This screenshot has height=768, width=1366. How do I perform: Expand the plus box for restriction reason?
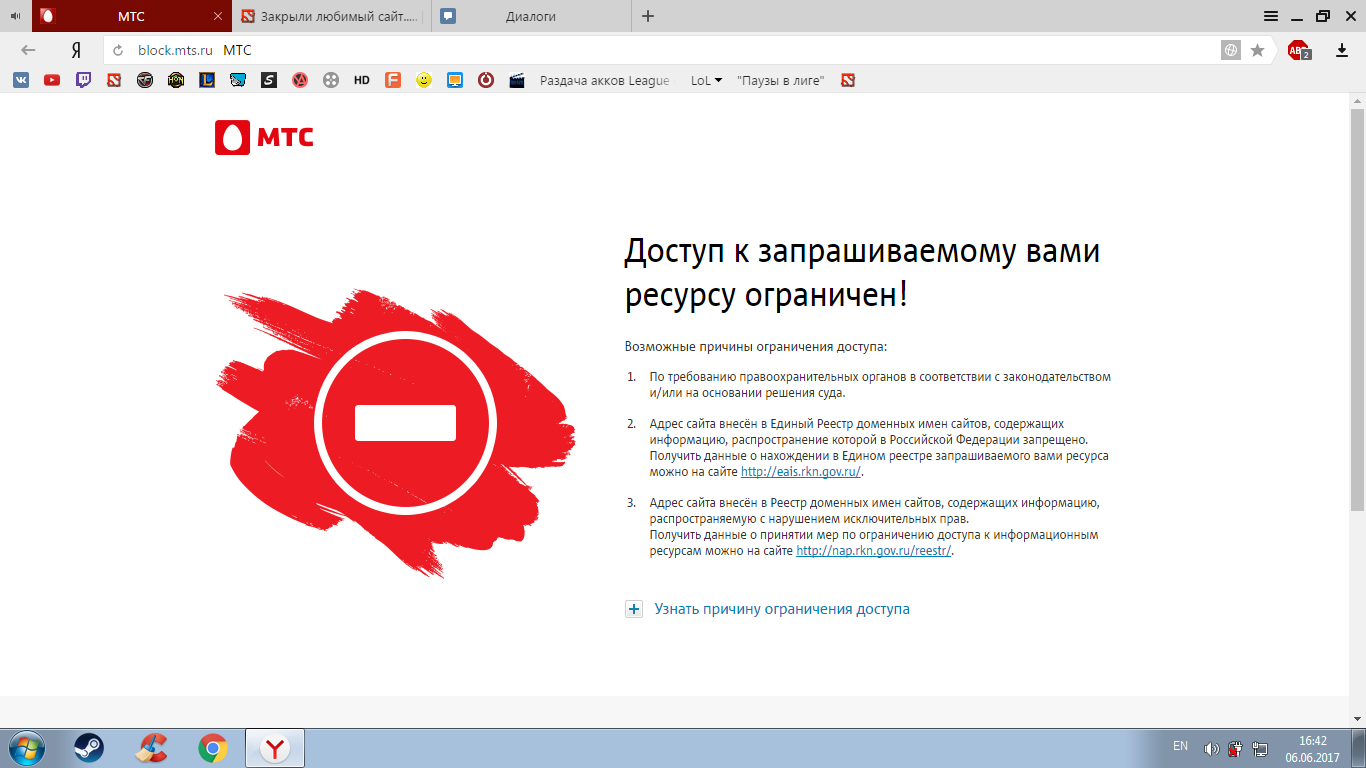(634, 609)
